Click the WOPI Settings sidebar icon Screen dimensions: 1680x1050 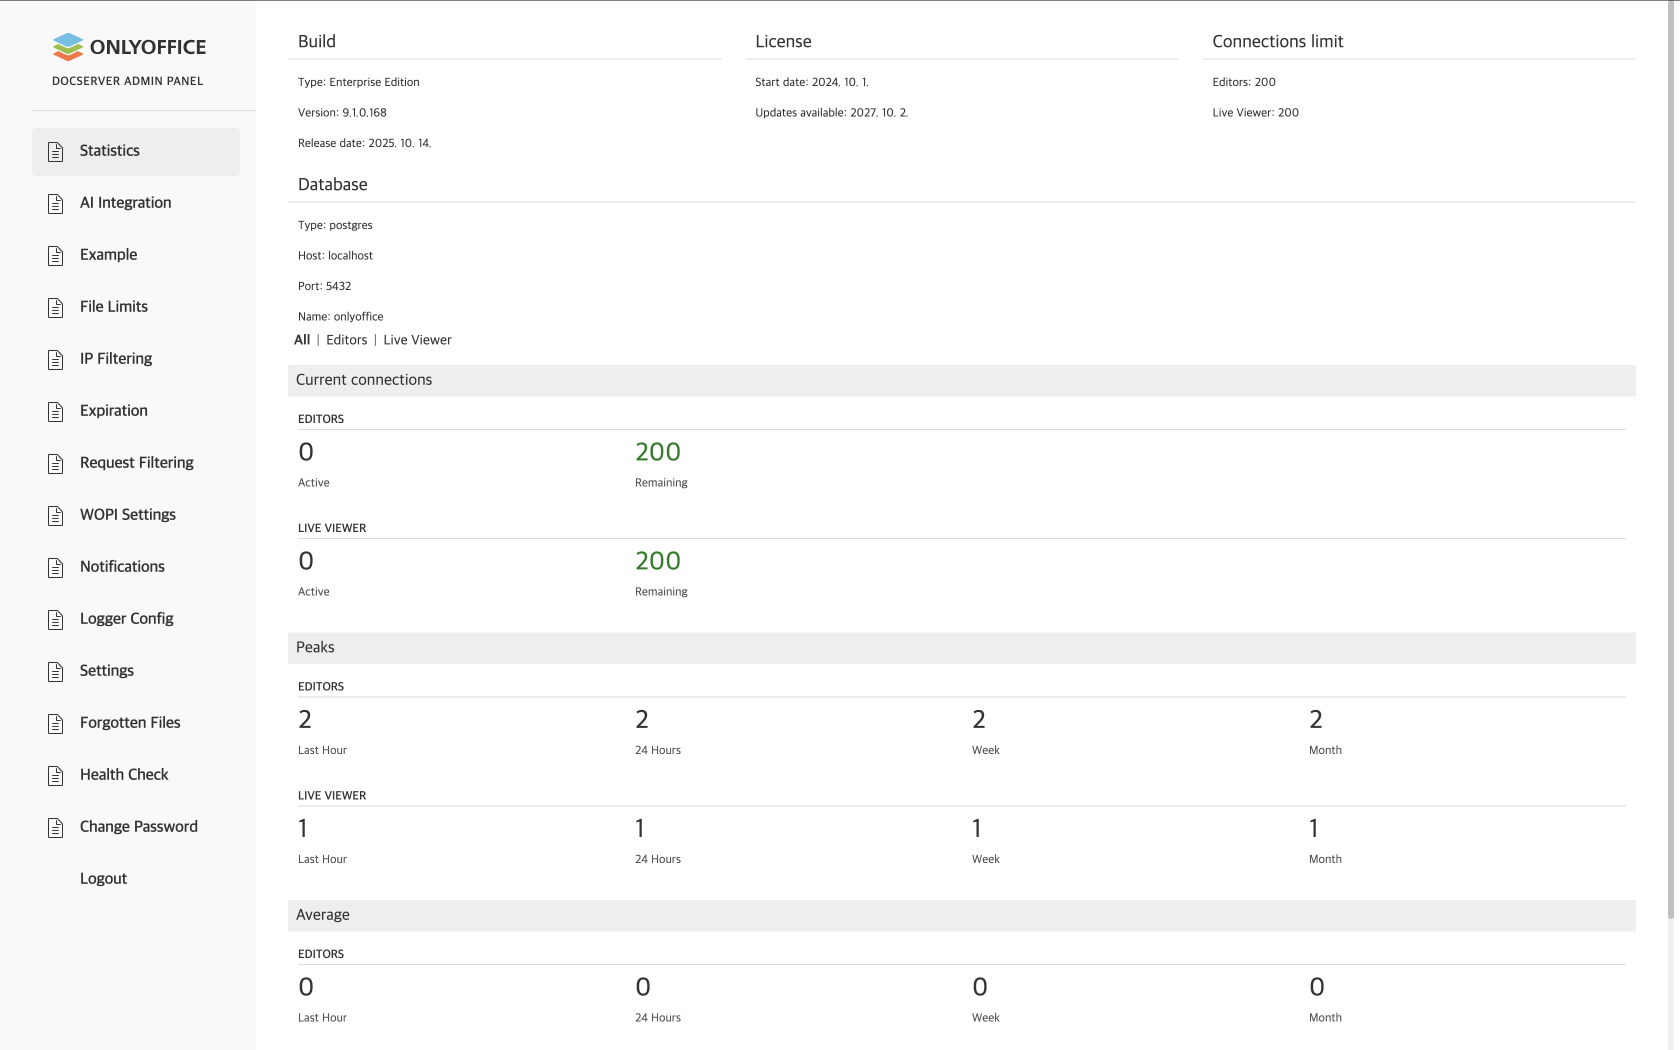[x=56, y=515]
